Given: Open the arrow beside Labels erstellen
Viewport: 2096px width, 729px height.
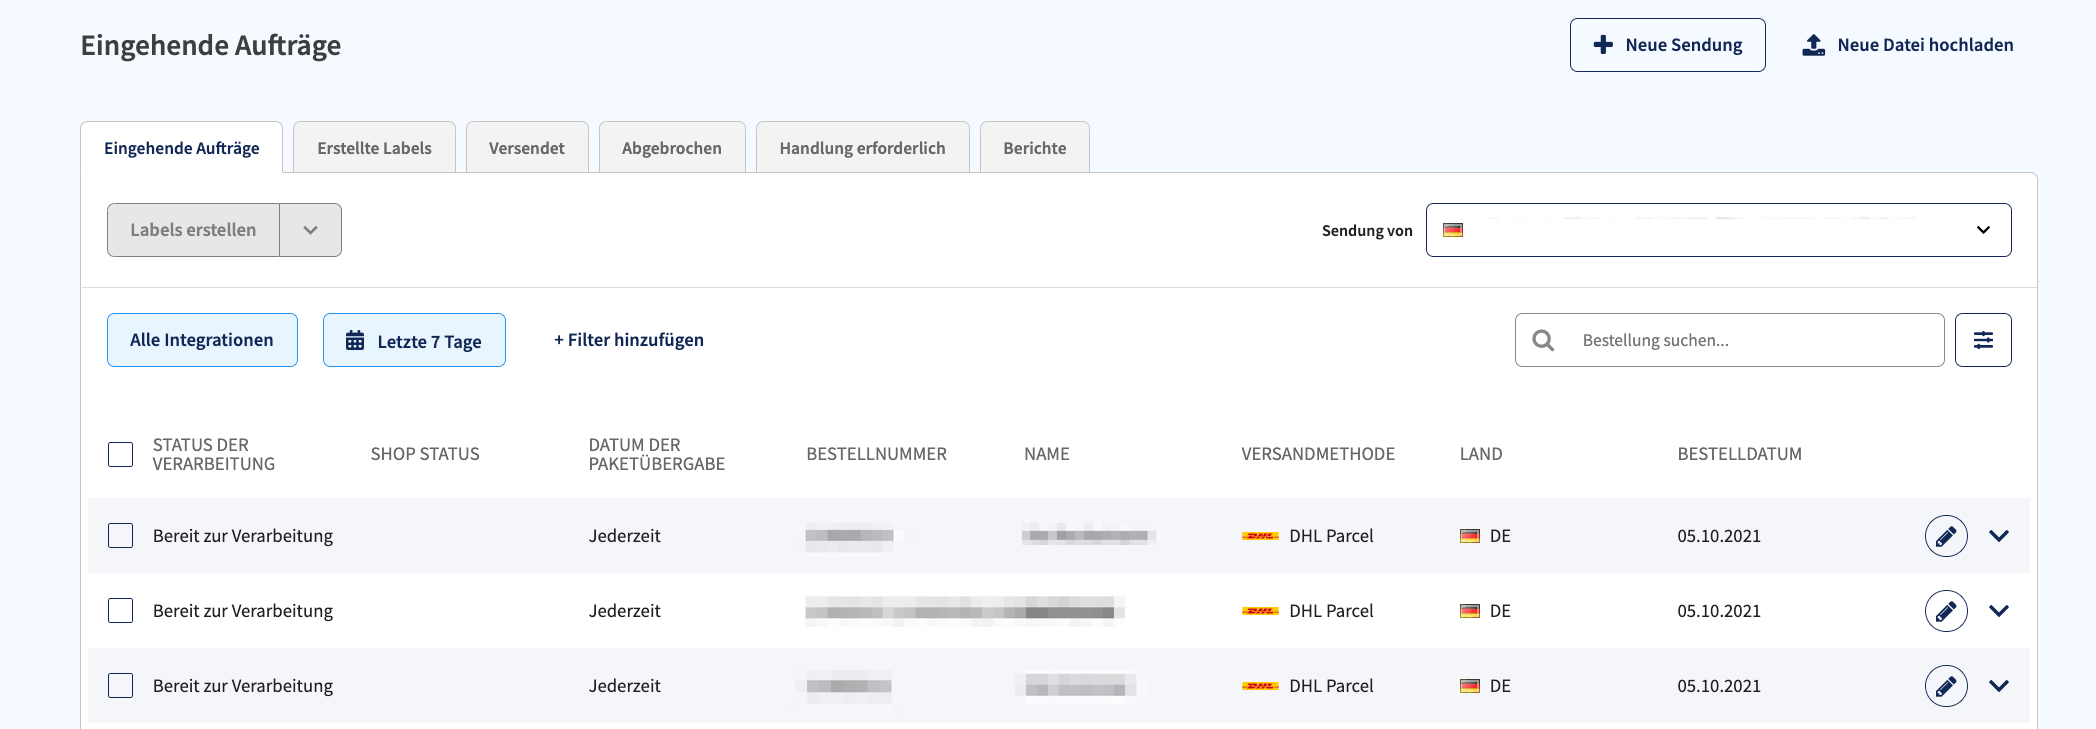Looking at the screenshot, I should click(x=311, y=230).
